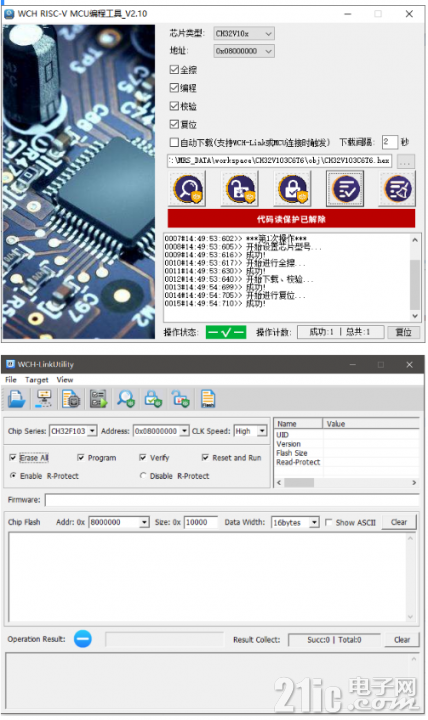Open the File menu
Screen dimensions: 428x720
[x=11, y=380]
